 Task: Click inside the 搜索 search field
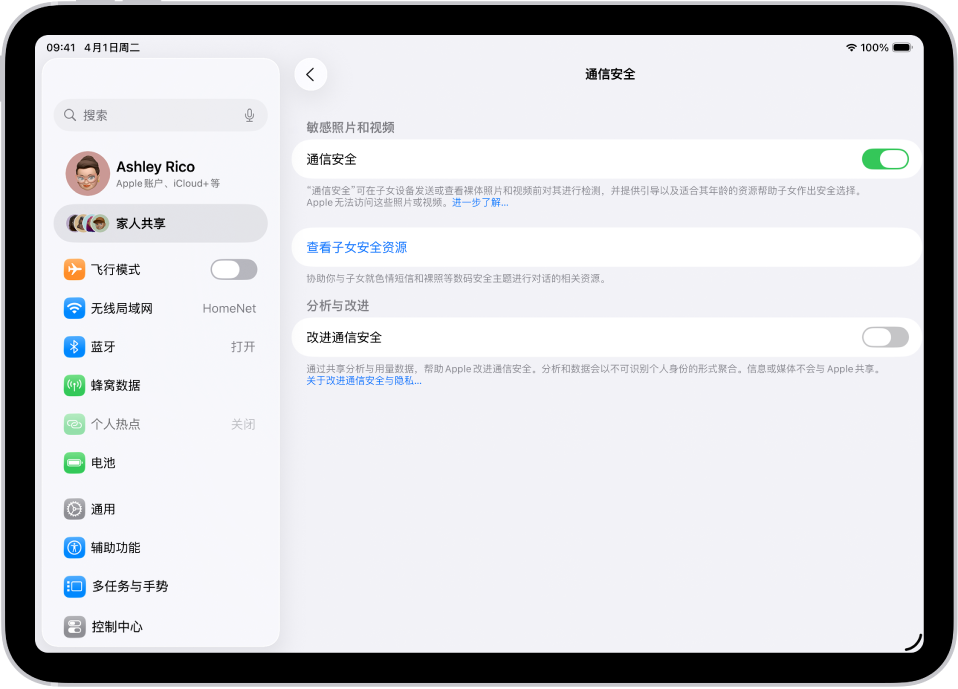tap(150, 115)
